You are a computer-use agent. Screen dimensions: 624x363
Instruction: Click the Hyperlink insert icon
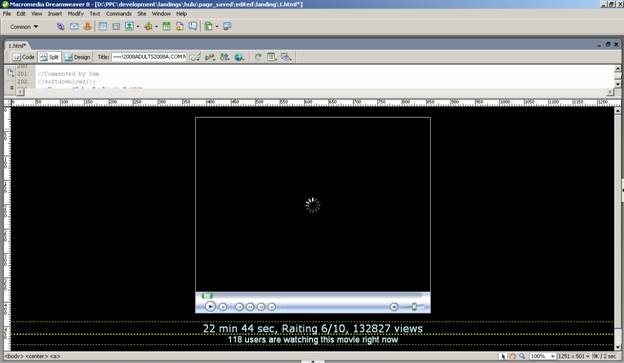[60, 27]
